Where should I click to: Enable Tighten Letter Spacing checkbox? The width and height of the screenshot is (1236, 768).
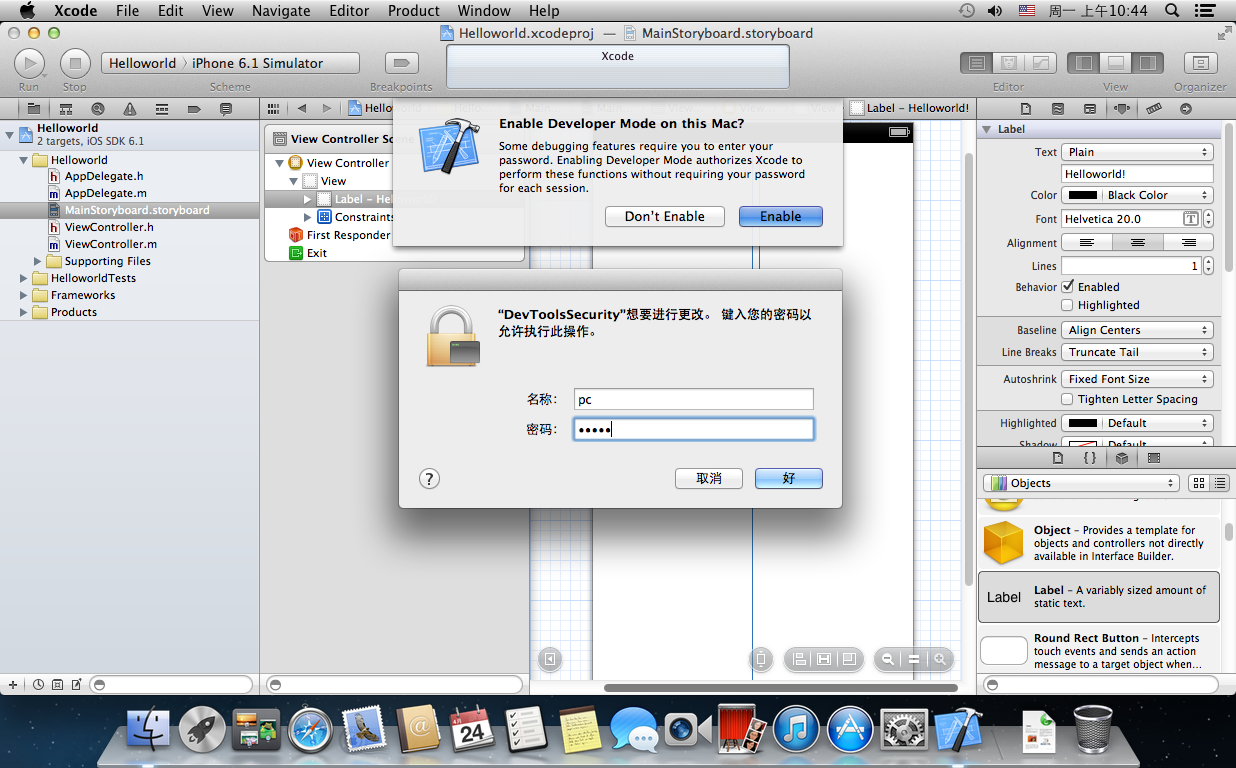tap(1068, 399)
